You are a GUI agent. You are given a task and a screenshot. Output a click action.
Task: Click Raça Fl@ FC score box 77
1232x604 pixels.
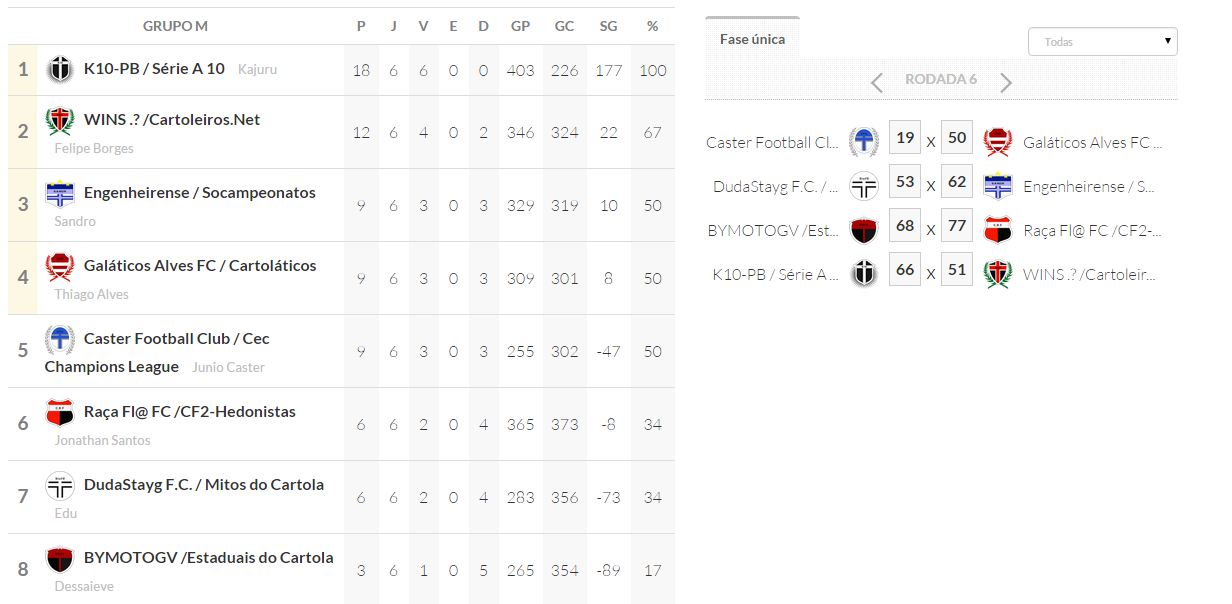pyautogui.click(x=957, y=226)
